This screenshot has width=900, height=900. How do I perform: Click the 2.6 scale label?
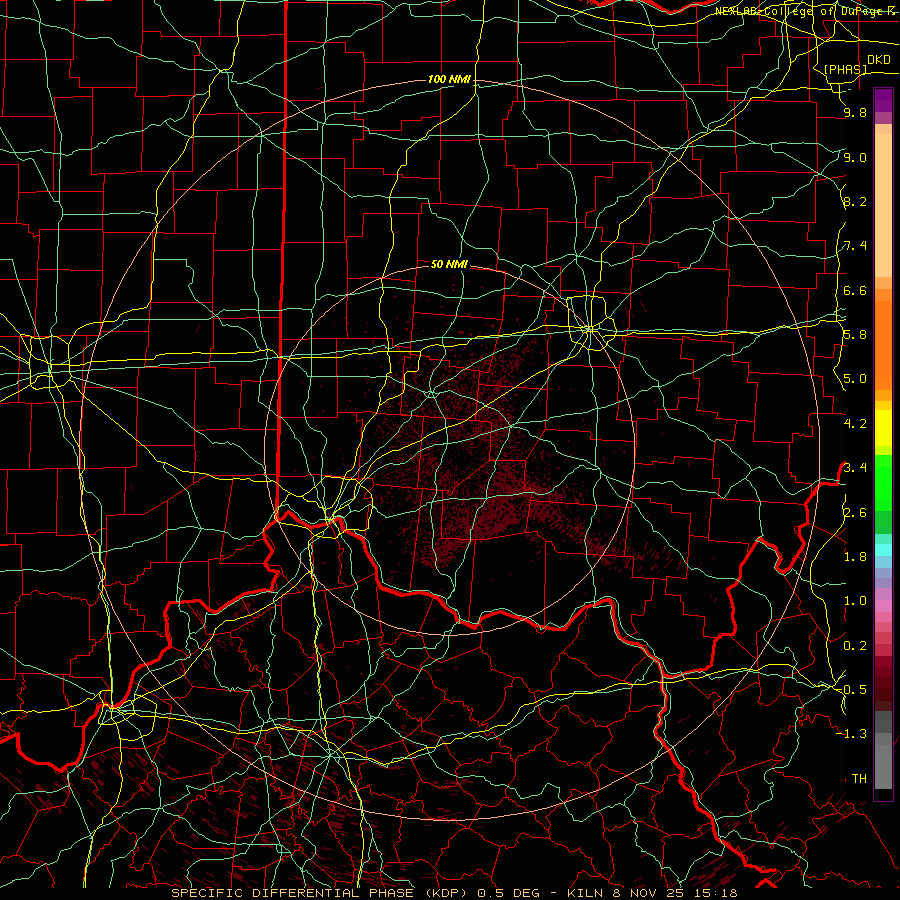coord(855,512)
